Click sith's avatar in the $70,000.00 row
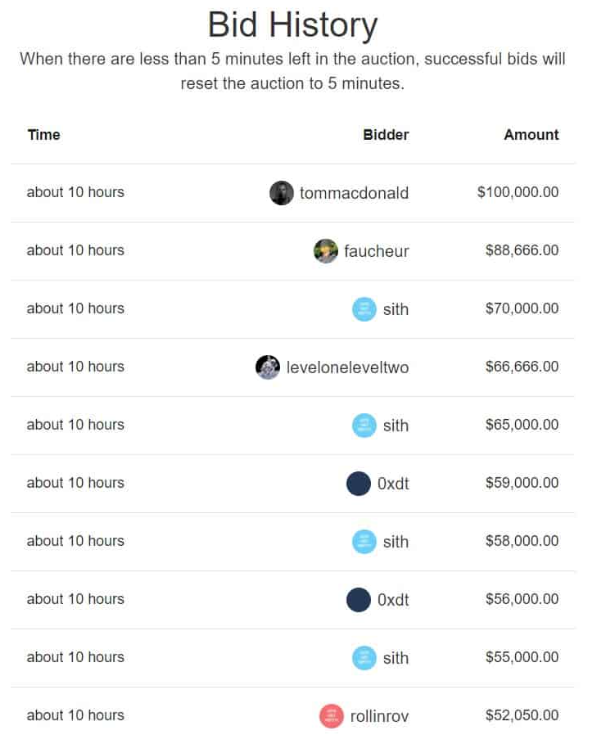The image size is (590, 735). [364, 309]
